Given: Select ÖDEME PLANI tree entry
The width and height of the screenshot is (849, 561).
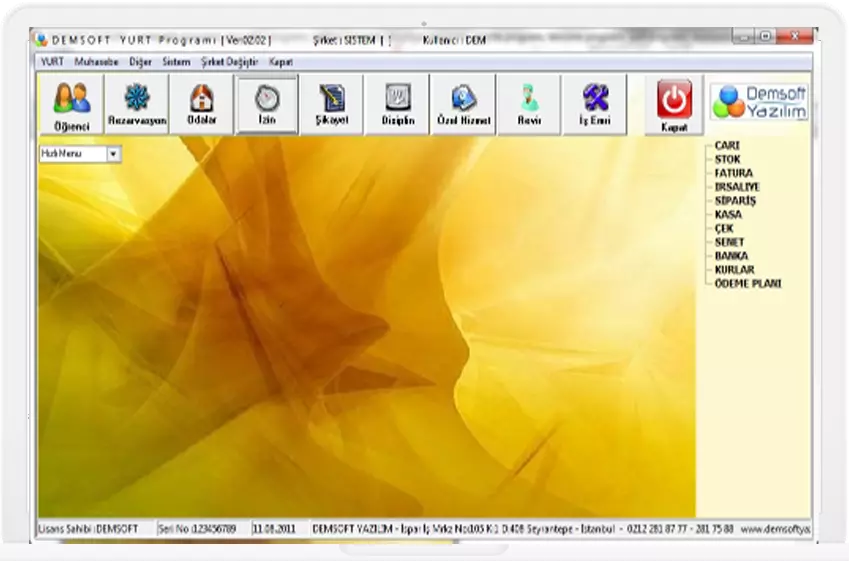Looking at the screenshot, I should tap(748, 284).
